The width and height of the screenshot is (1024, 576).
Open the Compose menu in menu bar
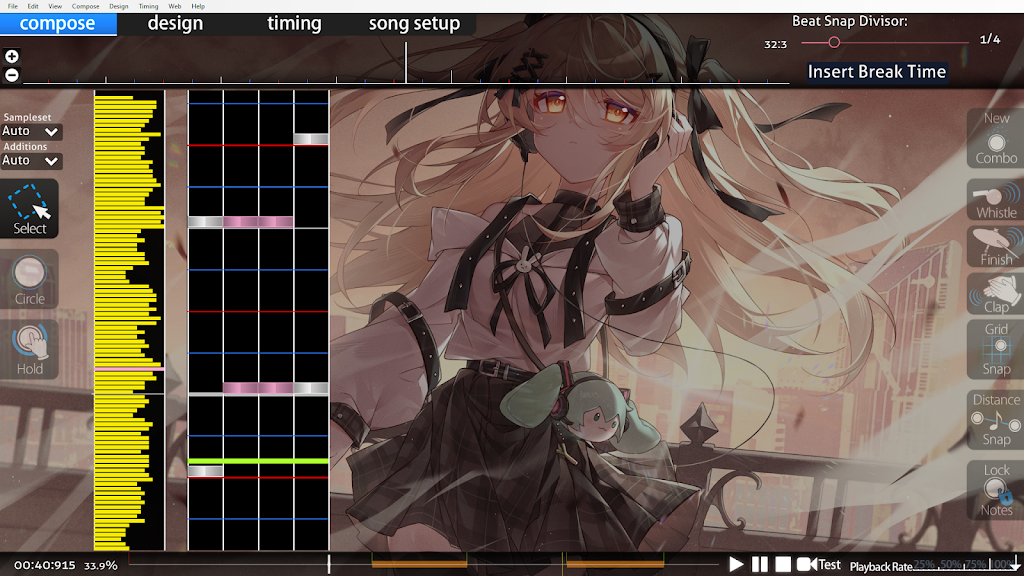pos(86,6)
